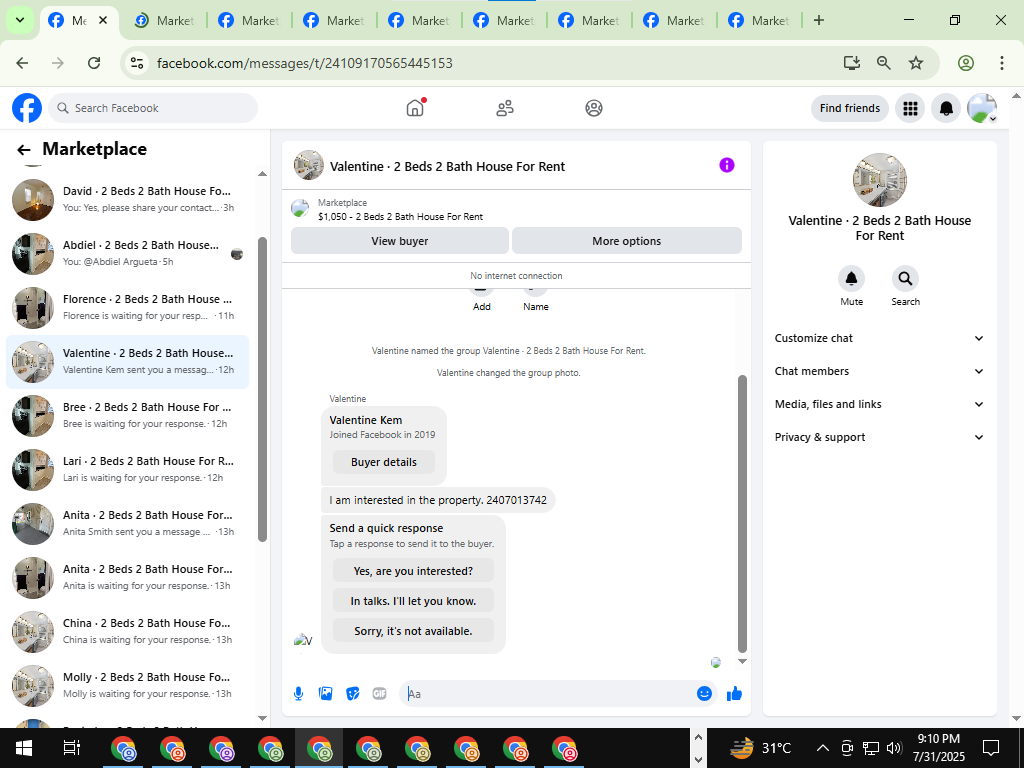The image size is (1024, 768).
Task: Open Chrome profile icon
Action: click(x=966, y=63)
